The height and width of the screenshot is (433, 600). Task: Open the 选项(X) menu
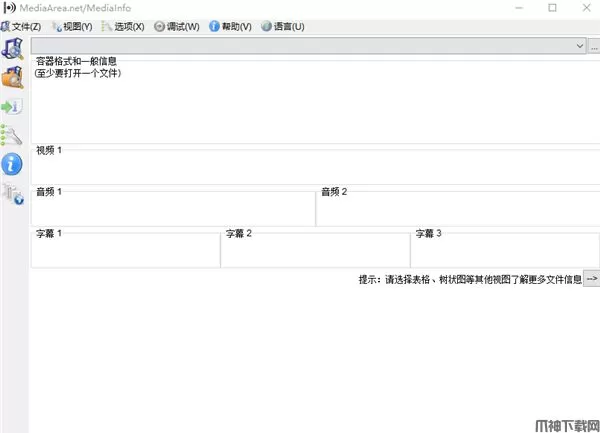pyautogui.click(x=123, y=26)
